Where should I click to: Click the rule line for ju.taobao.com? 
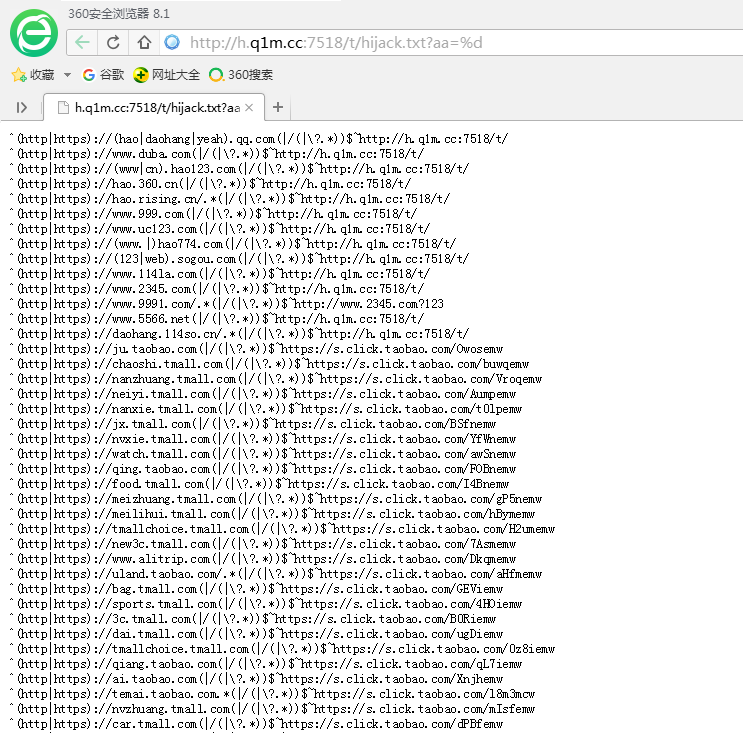coord(256,349)
